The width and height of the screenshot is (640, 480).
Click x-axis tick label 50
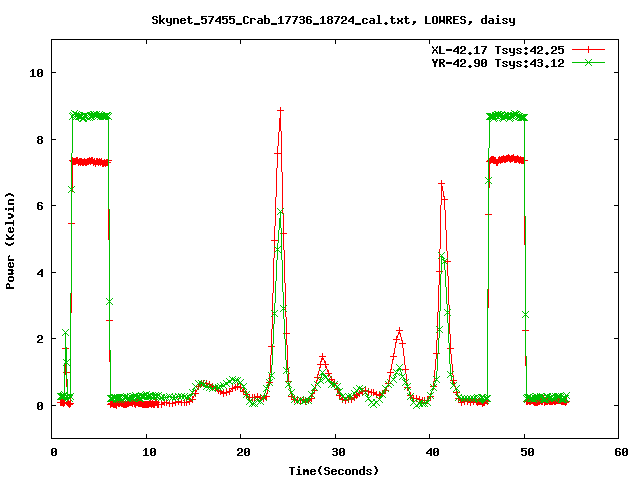[x=527, y=452]
